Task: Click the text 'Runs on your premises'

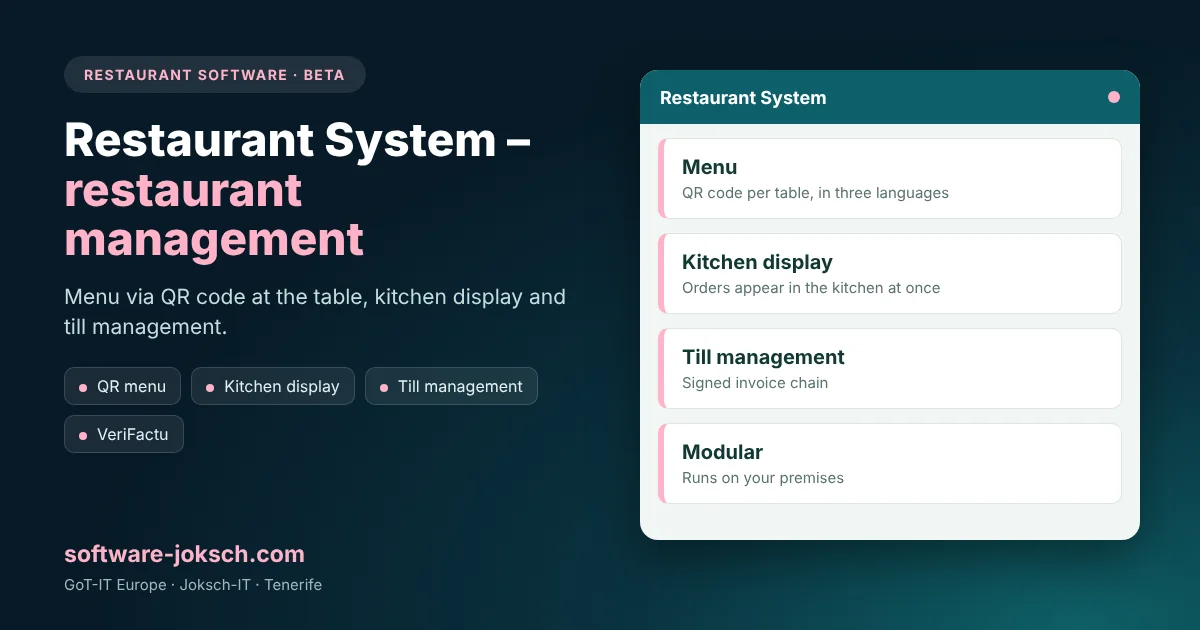Action: click(763, 478)
